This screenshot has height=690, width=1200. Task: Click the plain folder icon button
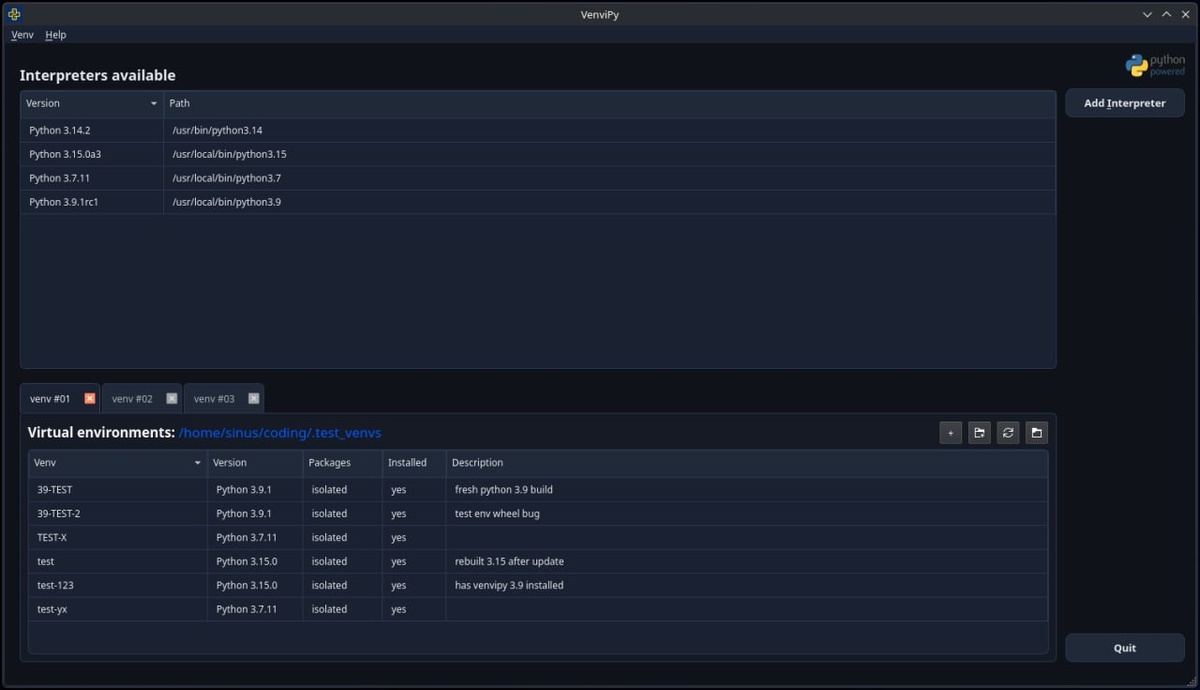pos(1037,433)
